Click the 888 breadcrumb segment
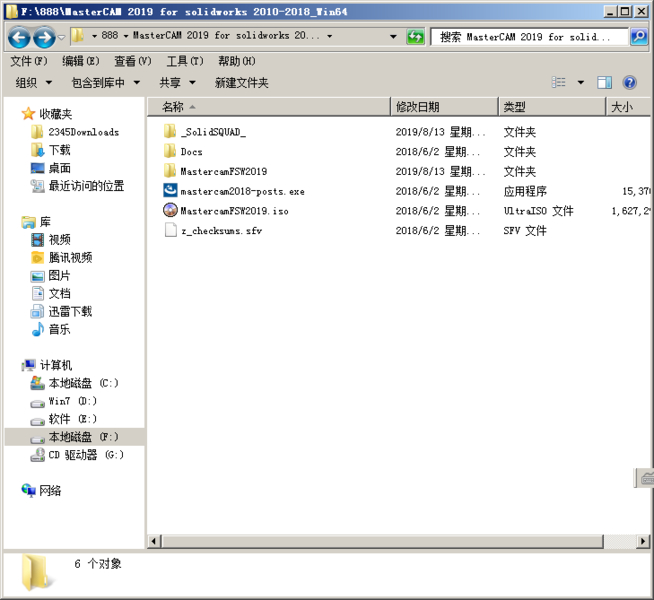The image size is (654, 600). (x=110, y=35)
